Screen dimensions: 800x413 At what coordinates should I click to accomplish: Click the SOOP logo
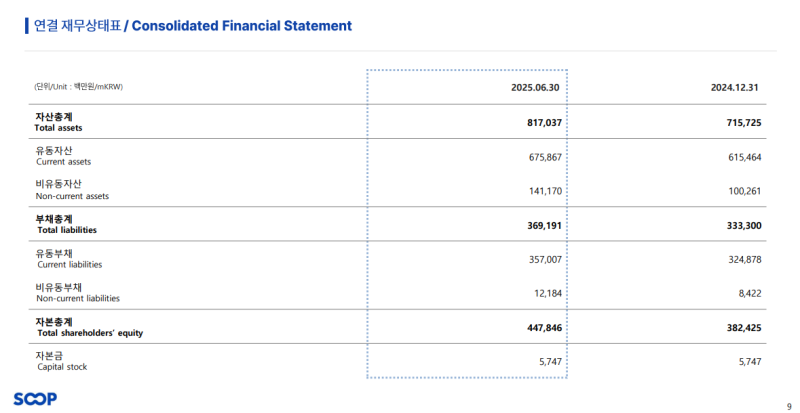35,398
